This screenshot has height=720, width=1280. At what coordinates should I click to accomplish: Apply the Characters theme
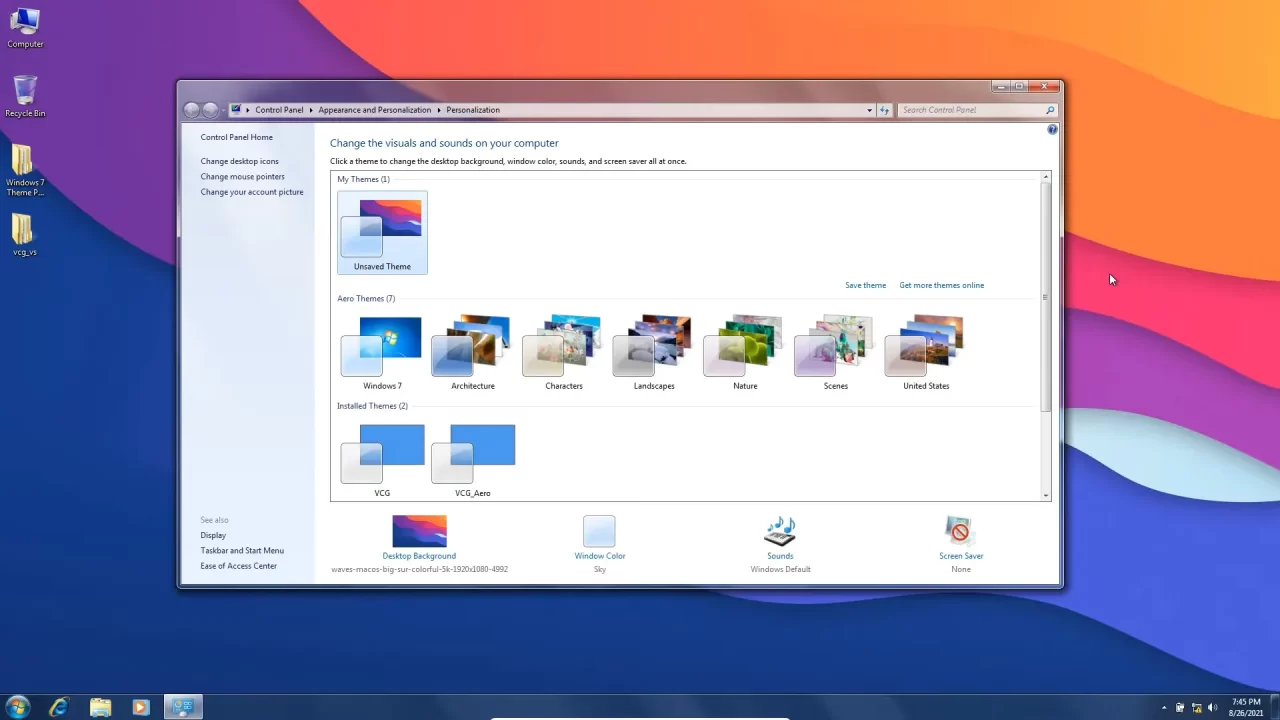pyautogui.click(x=564, y=352)
